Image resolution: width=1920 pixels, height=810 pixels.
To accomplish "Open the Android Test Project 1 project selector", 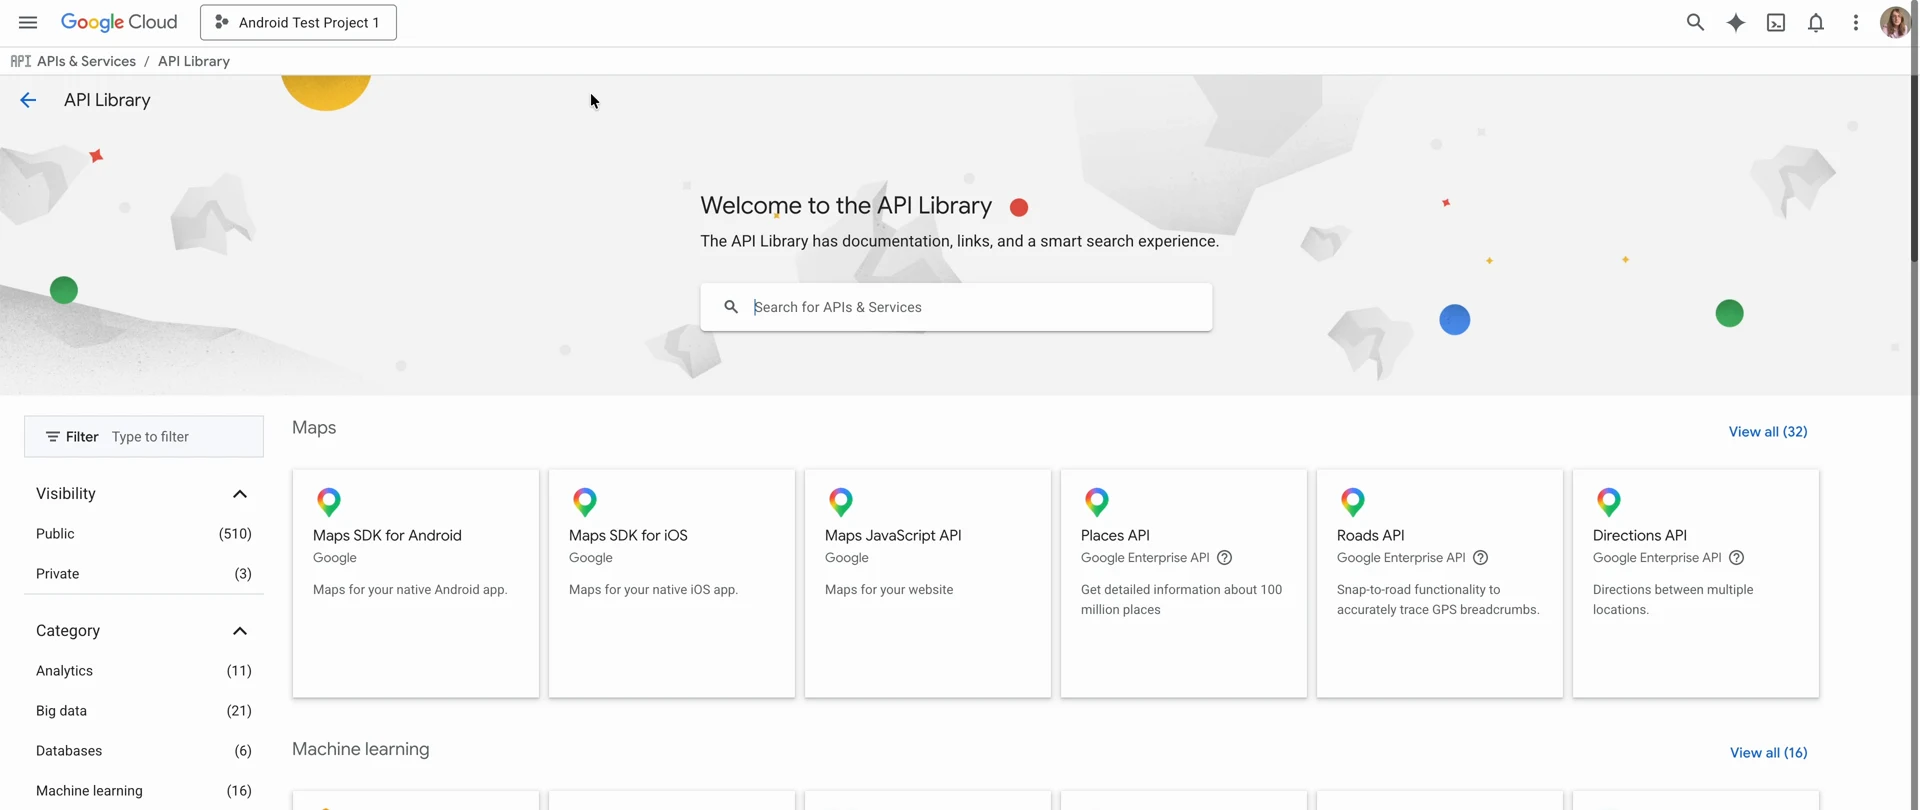I will coord(298,22).
